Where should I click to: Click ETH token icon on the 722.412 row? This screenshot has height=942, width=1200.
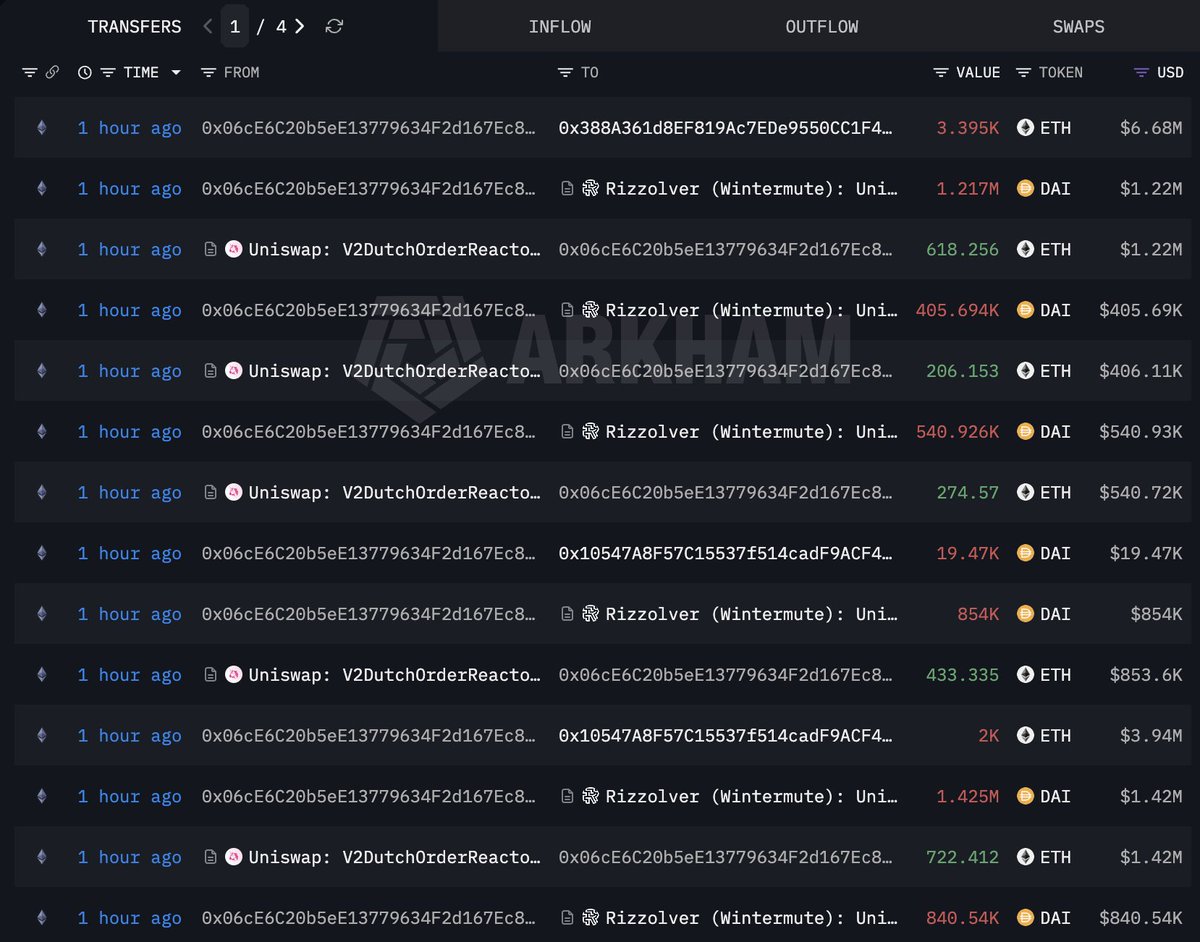pos(1025,857)
